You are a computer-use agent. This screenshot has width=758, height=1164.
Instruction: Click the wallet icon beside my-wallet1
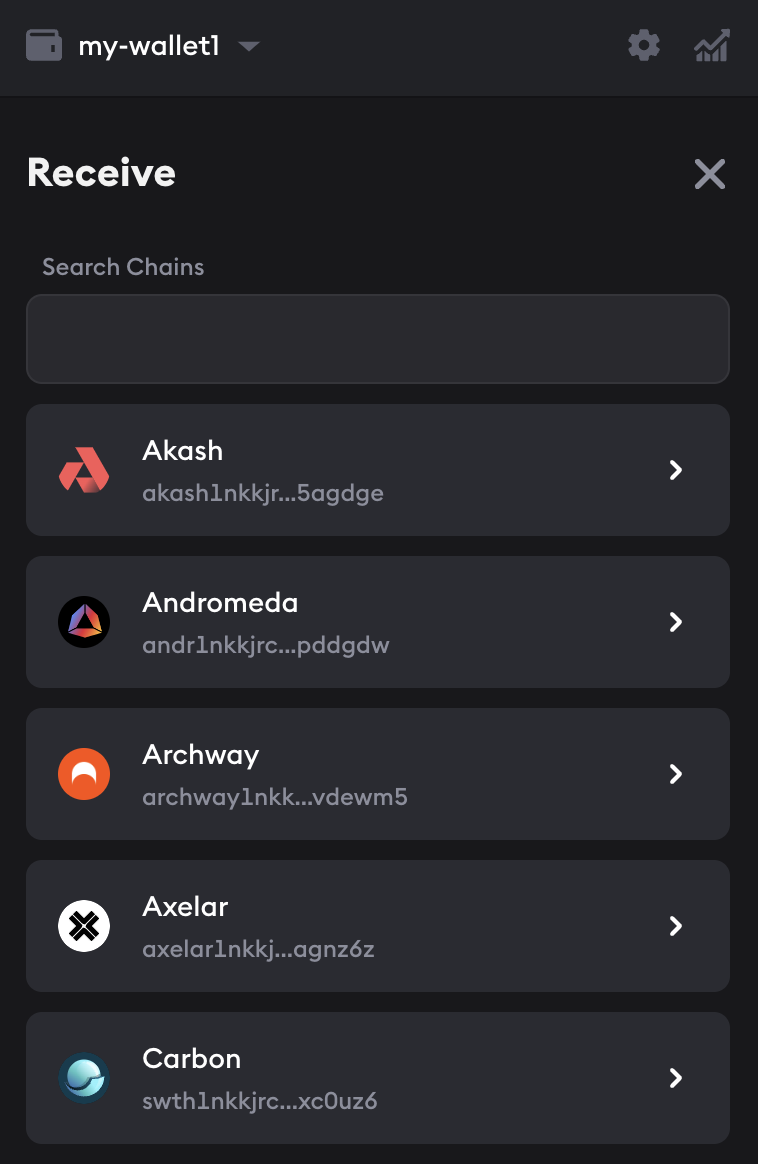[x=44, y=46]
